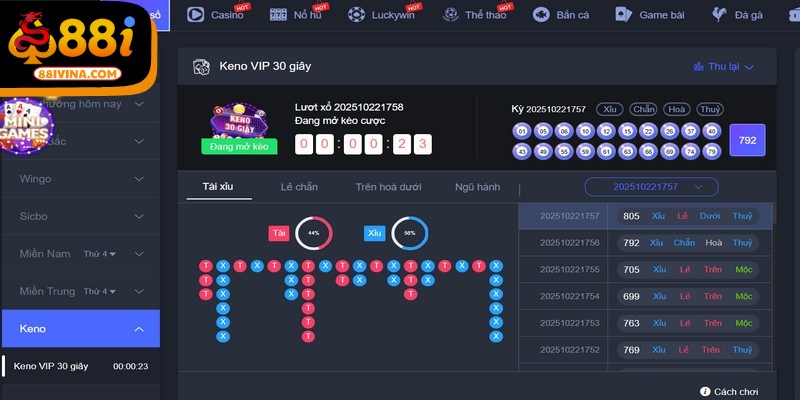Screen dimensions: 800x400
Task: Click the Nổ hũ slot icon
Action: click(274, 15)
